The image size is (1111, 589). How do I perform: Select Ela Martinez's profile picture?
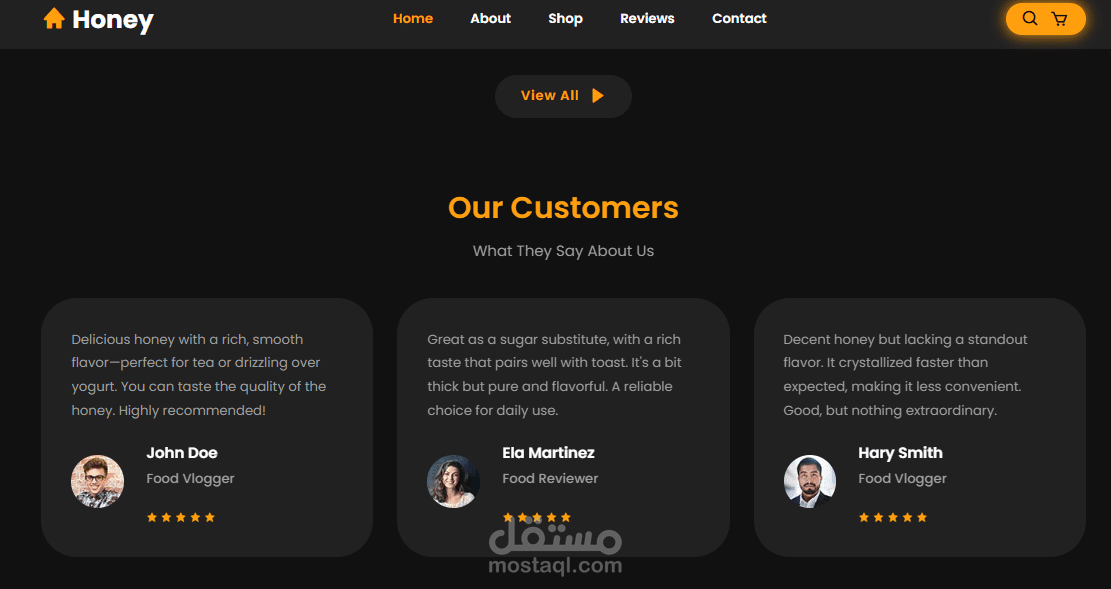click(453, 481)
